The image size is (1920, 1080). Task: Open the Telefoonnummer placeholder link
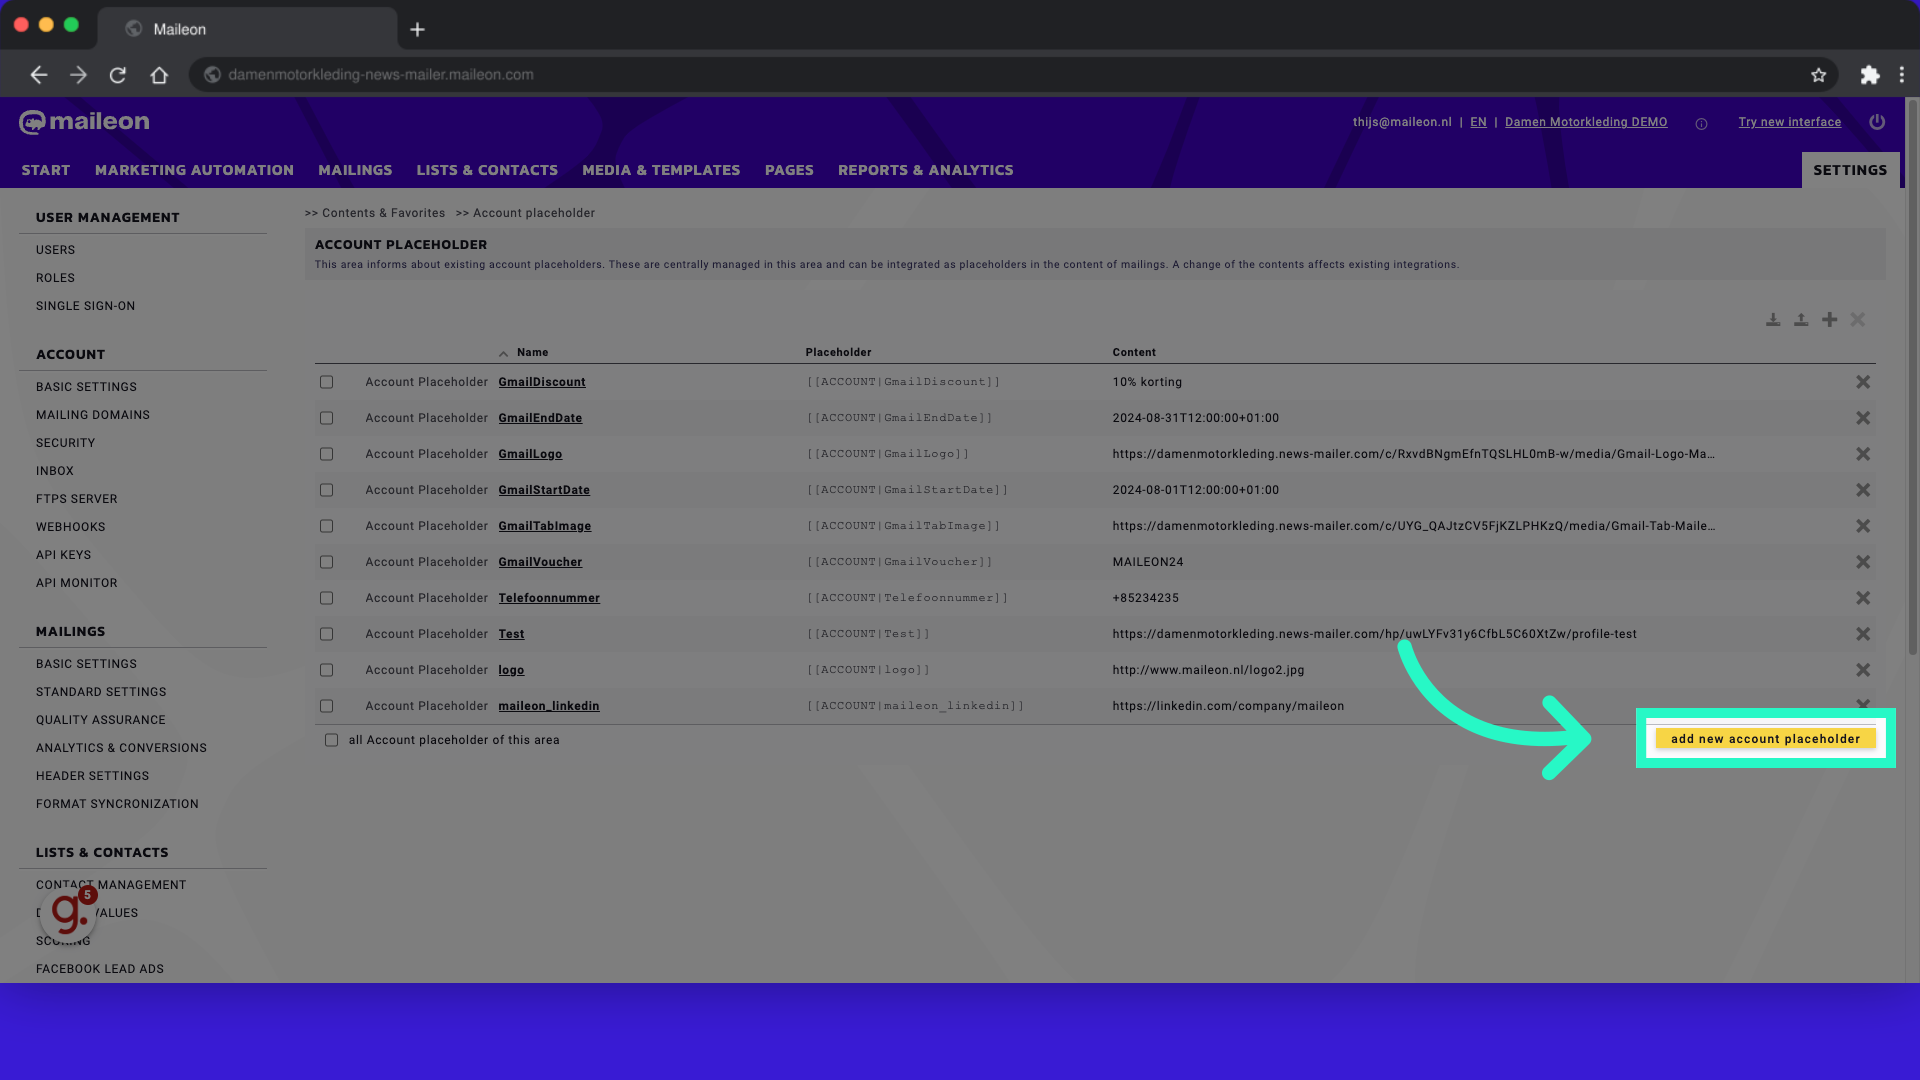point(549,598)
